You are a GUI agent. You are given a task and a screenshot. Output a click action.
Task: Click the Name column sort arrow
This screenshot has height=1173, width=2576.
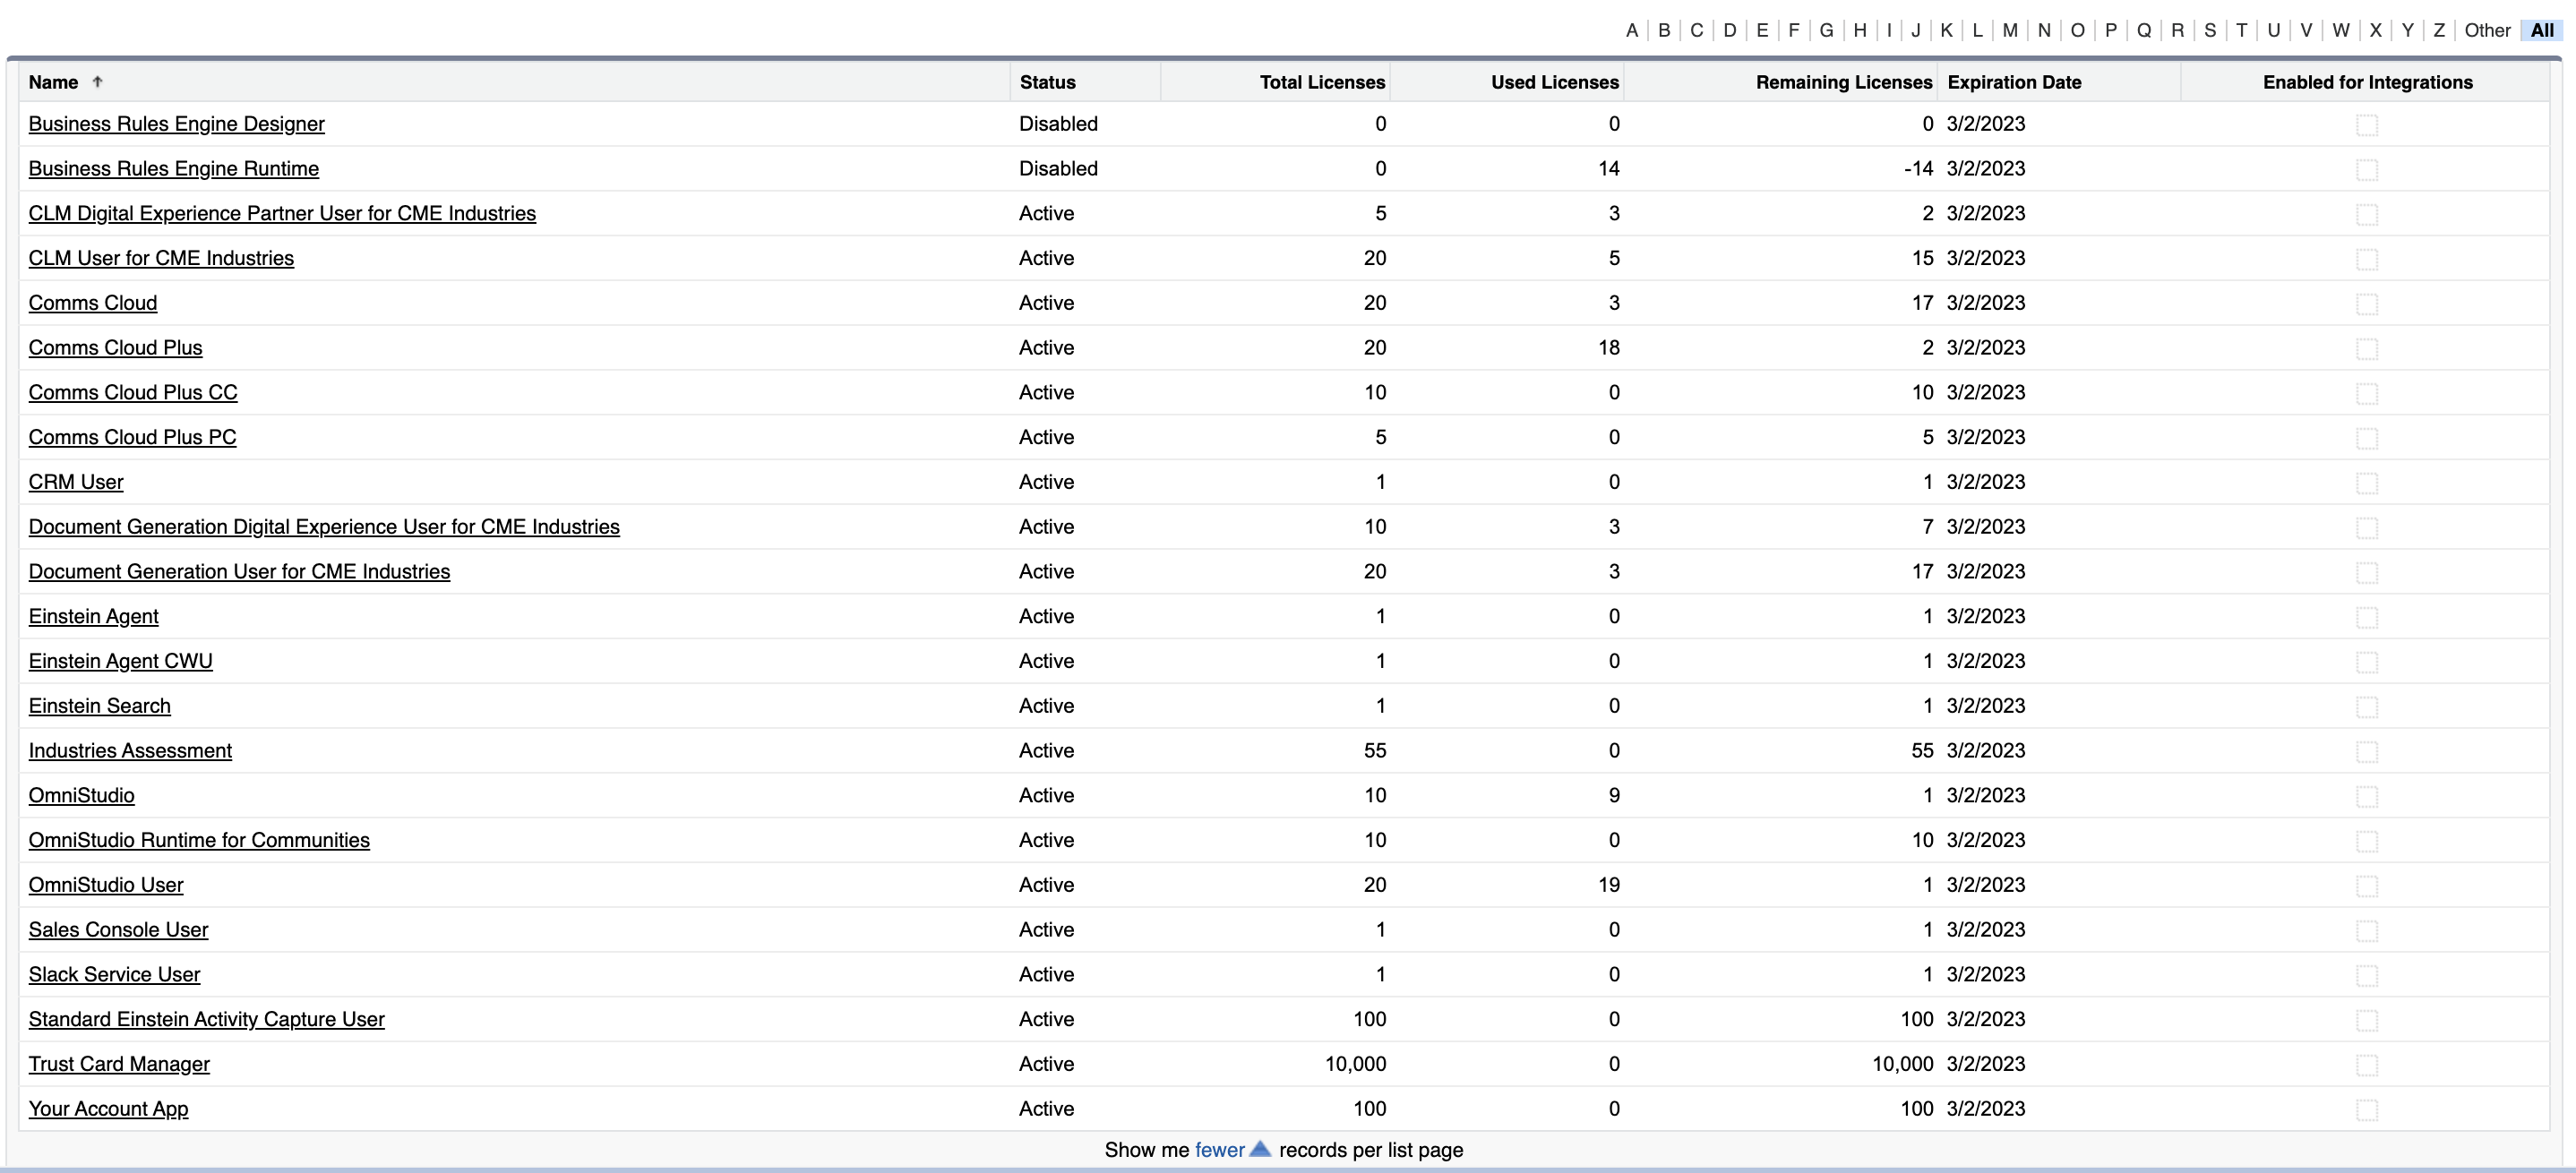pyautogui.click(x=97, y=82)
